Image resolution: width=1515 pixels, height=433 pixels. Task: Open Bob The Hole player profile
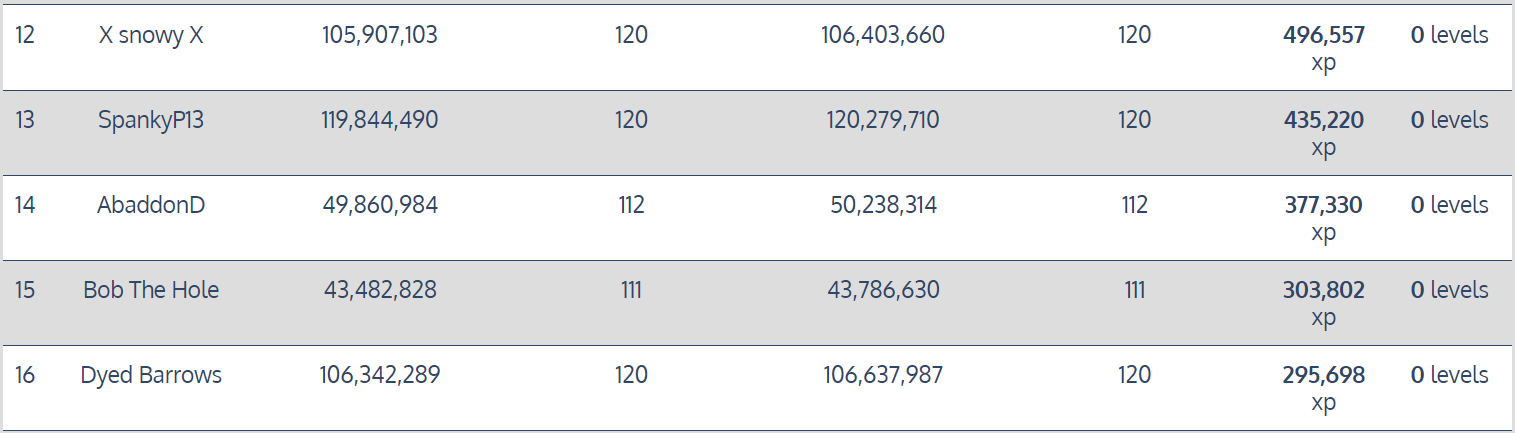coord(151,290)
